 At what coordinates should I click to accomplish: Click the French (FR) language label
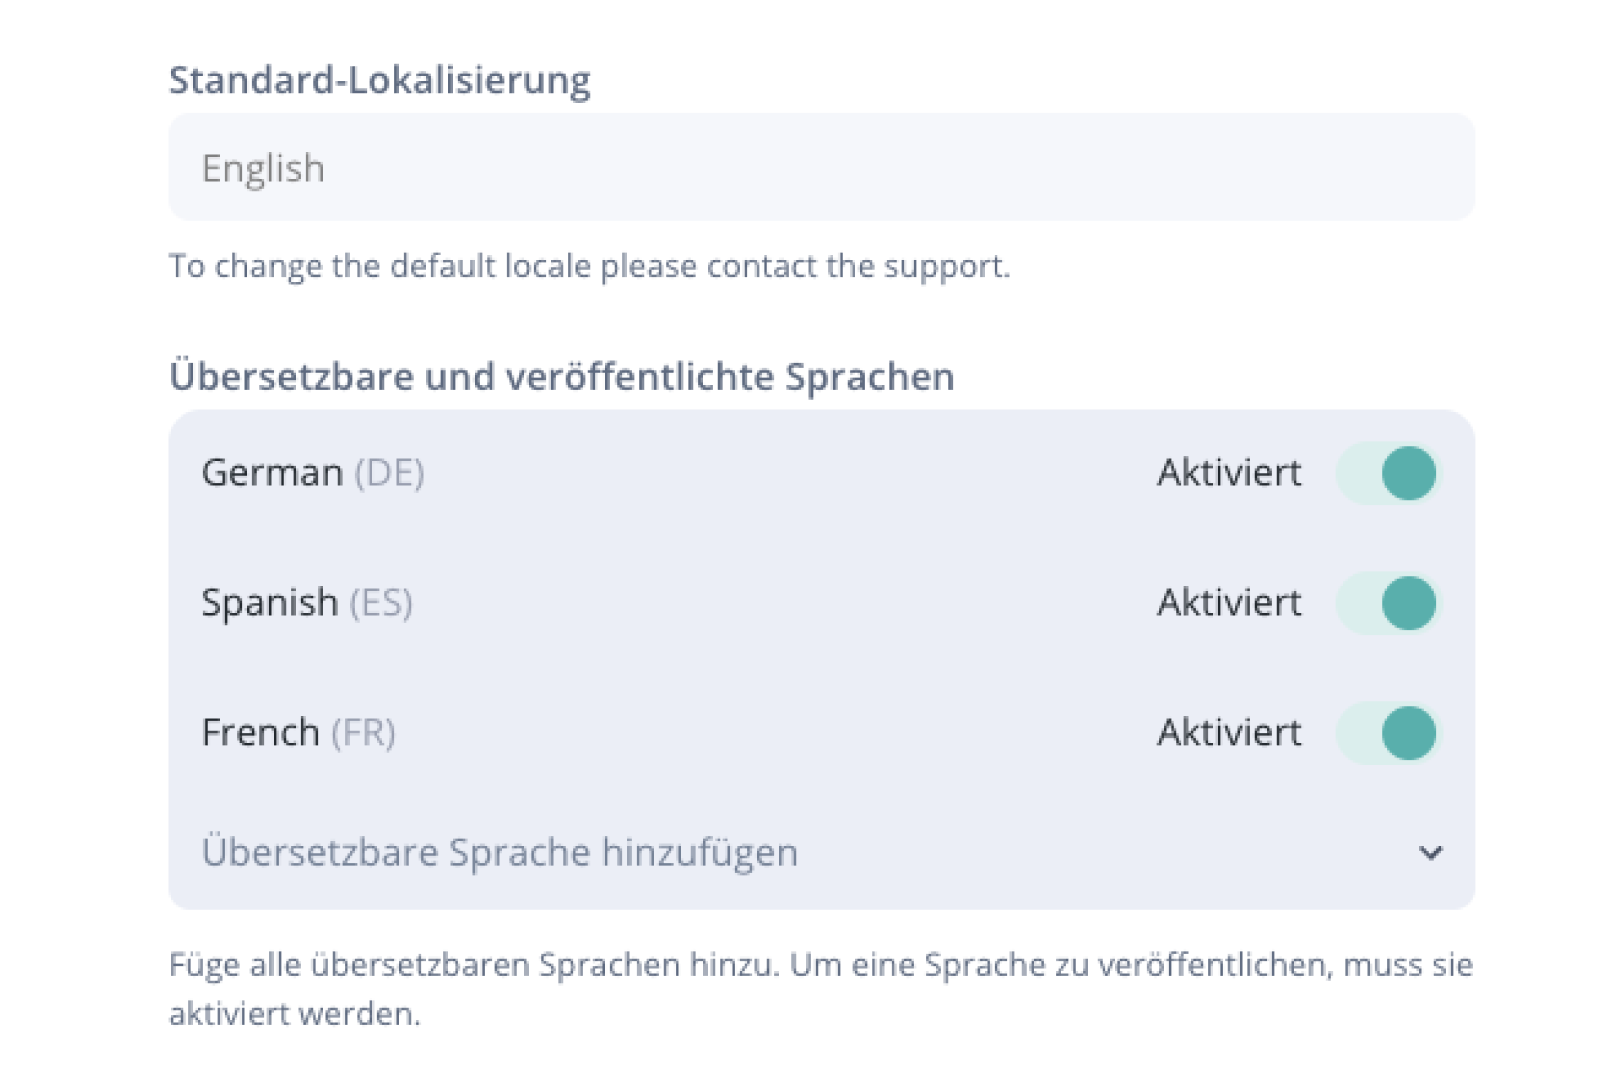click(299, 732)
